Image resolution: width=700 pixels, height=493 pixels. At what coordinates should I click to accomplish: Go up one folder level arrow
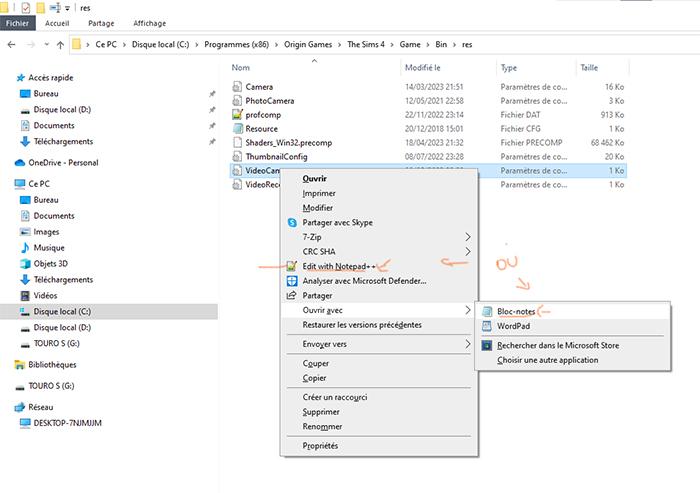click(x=60, y=44)
